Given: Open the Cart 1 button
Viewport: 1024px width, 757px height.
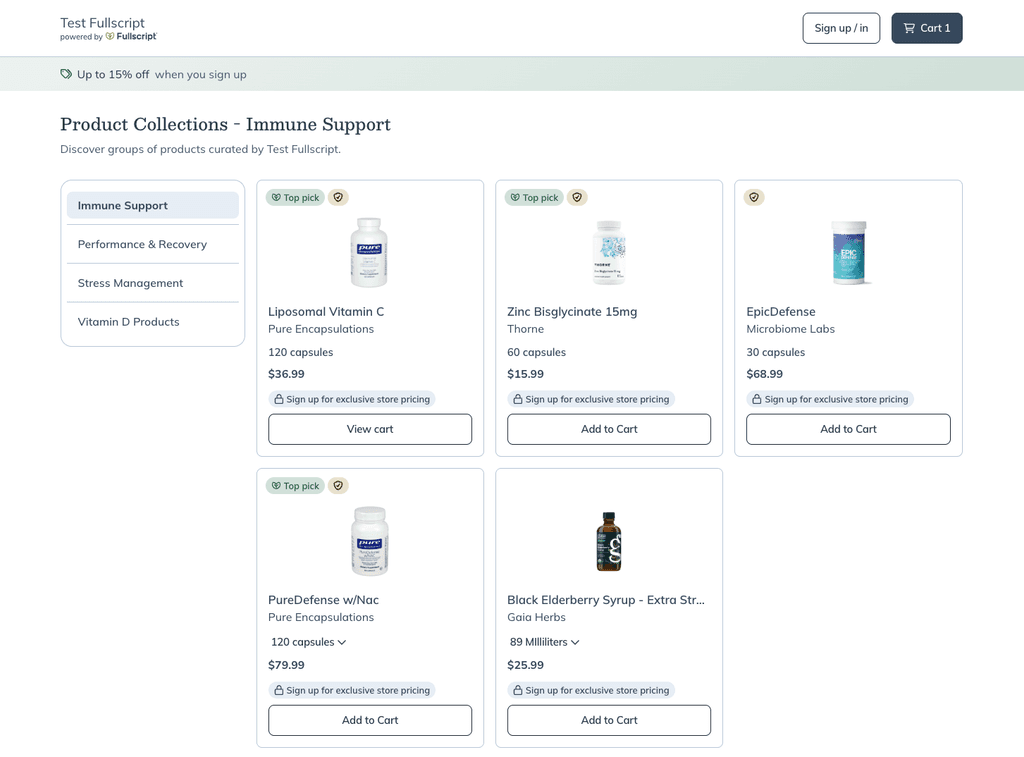Looking at the screenshot, I should pyautogui.click(x=926, y=28).
